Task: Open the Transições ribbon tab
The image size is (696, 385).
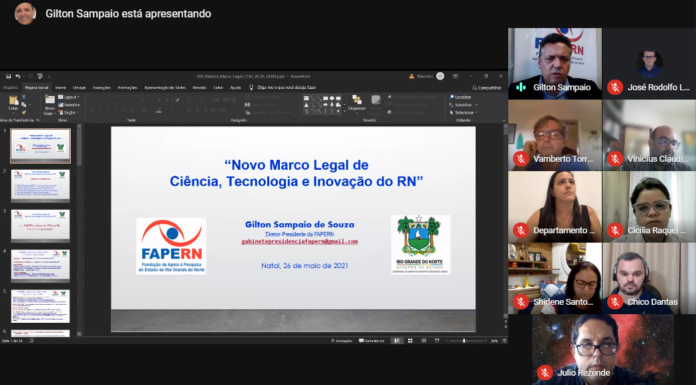Action: (x=102, y=88)
